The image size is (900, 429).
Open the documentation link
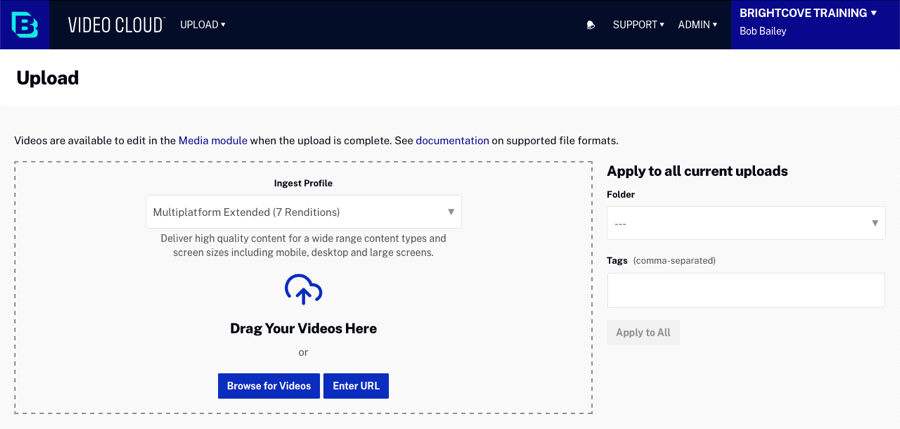[452, 141]
